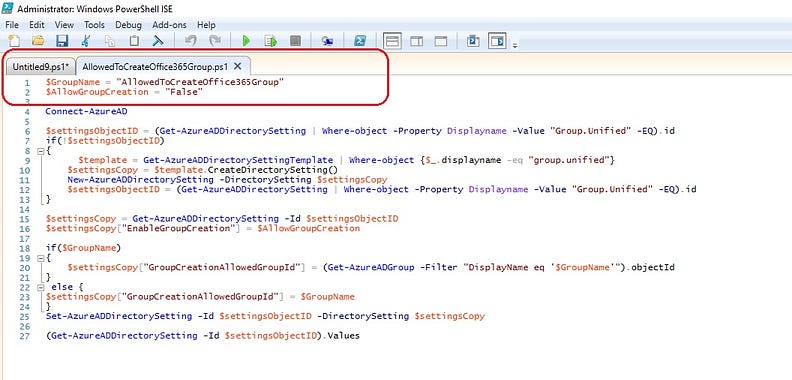Run the script with green play icon
Image resolution: width=792 pixels, height=380 pixels.
tap(246, 41)
